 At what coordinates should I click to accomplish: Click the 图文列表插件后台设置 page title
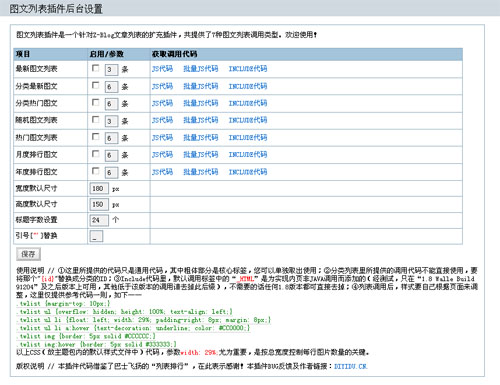[56, 9]
